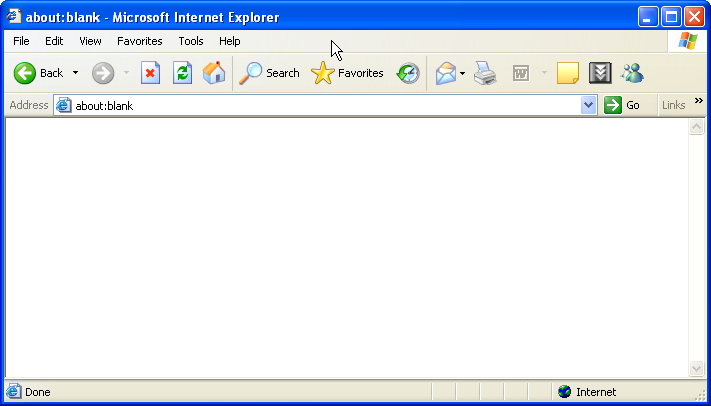Open the Search pane
Viewport: 711px width, 406px height.
269,73
